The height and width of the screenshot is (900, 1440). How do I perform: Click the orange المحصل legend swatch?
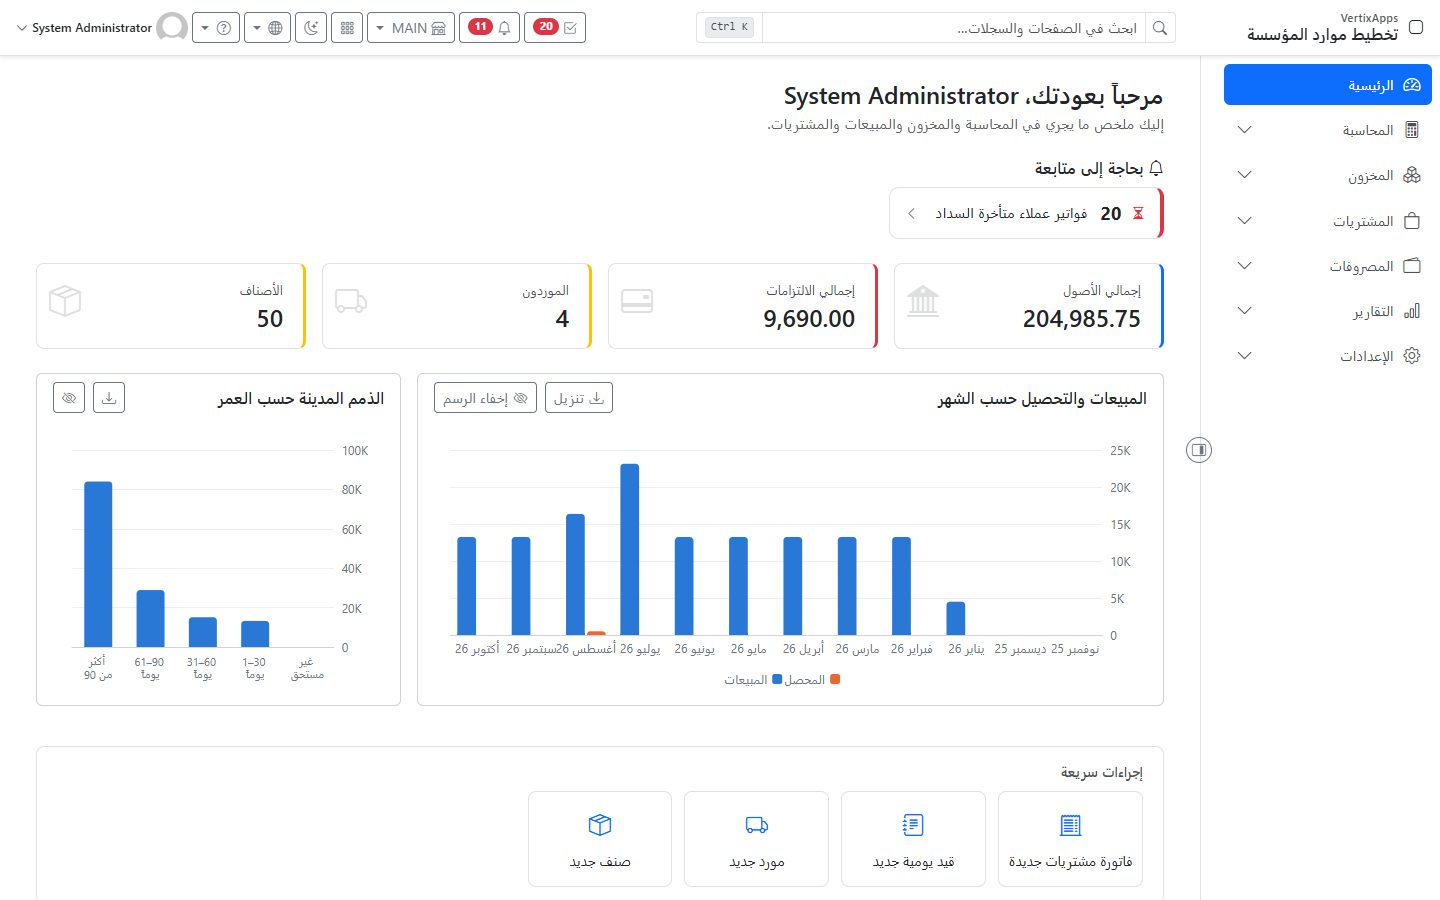coord(835,680)
